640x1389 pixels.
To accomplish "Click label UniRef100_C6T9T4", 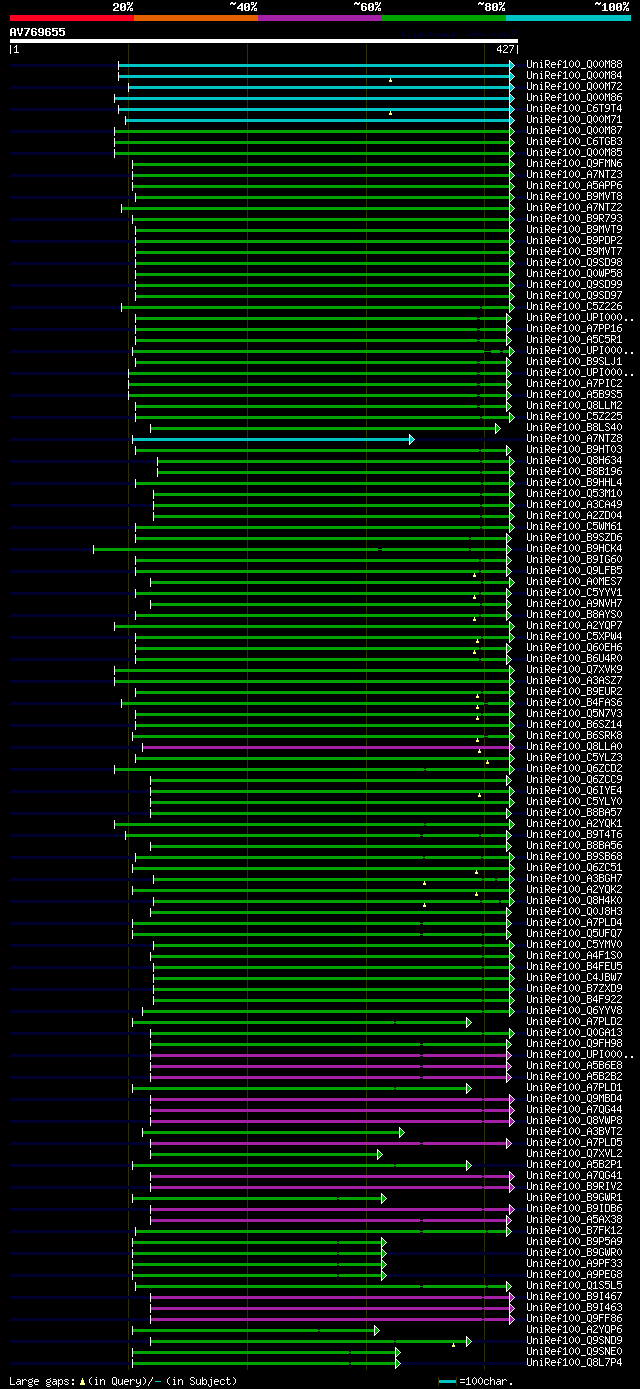I will click(574, 109).
